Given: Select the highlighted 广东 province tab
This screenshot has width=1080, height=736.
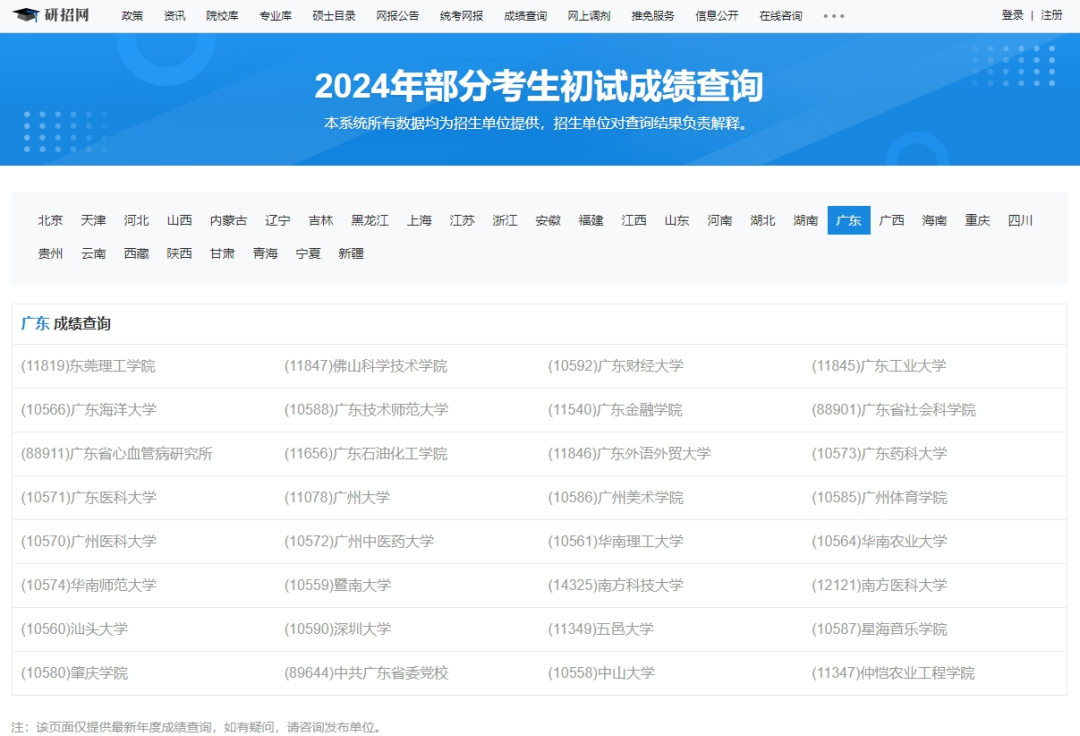Looking at the screenshot, I should click(x=848, y=220).
